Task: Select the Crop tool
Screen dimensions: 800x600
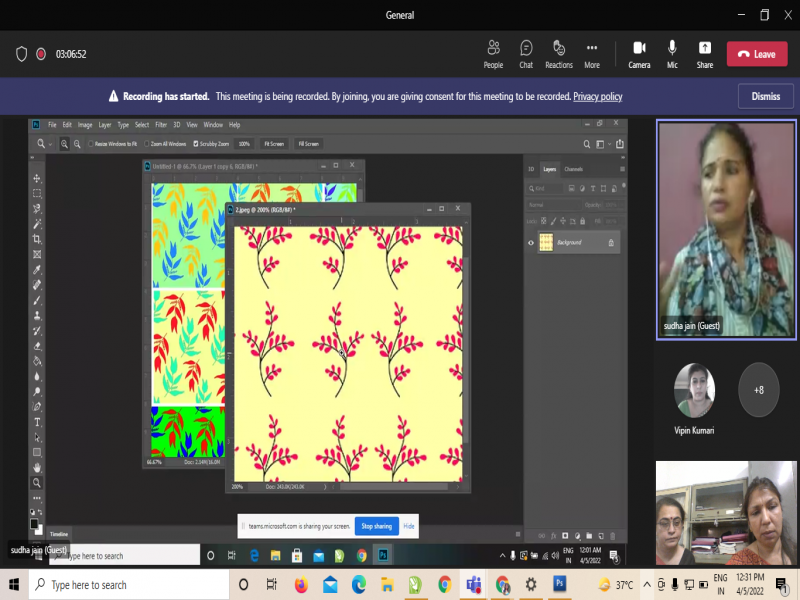Action: (x=37, y=239)
